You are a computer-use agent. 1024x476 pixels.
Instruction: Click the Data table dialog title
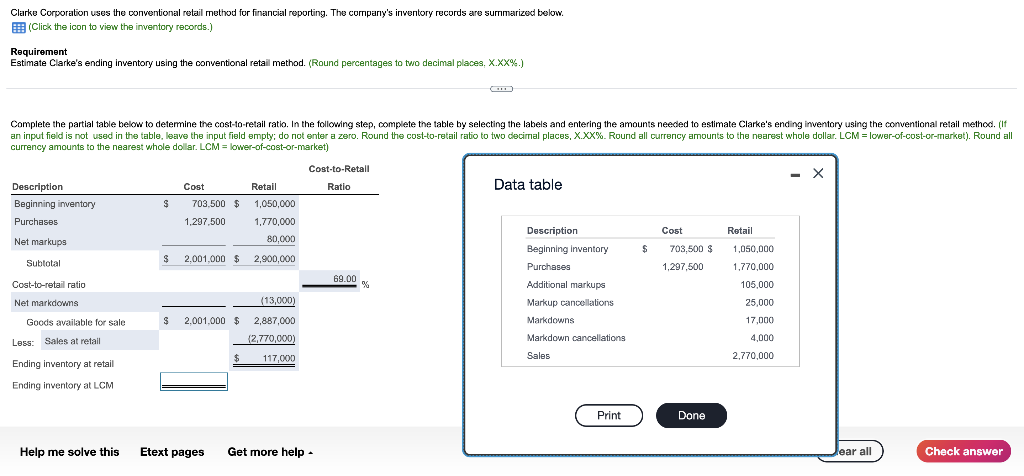pyautogui.click(x=528, y=185)
